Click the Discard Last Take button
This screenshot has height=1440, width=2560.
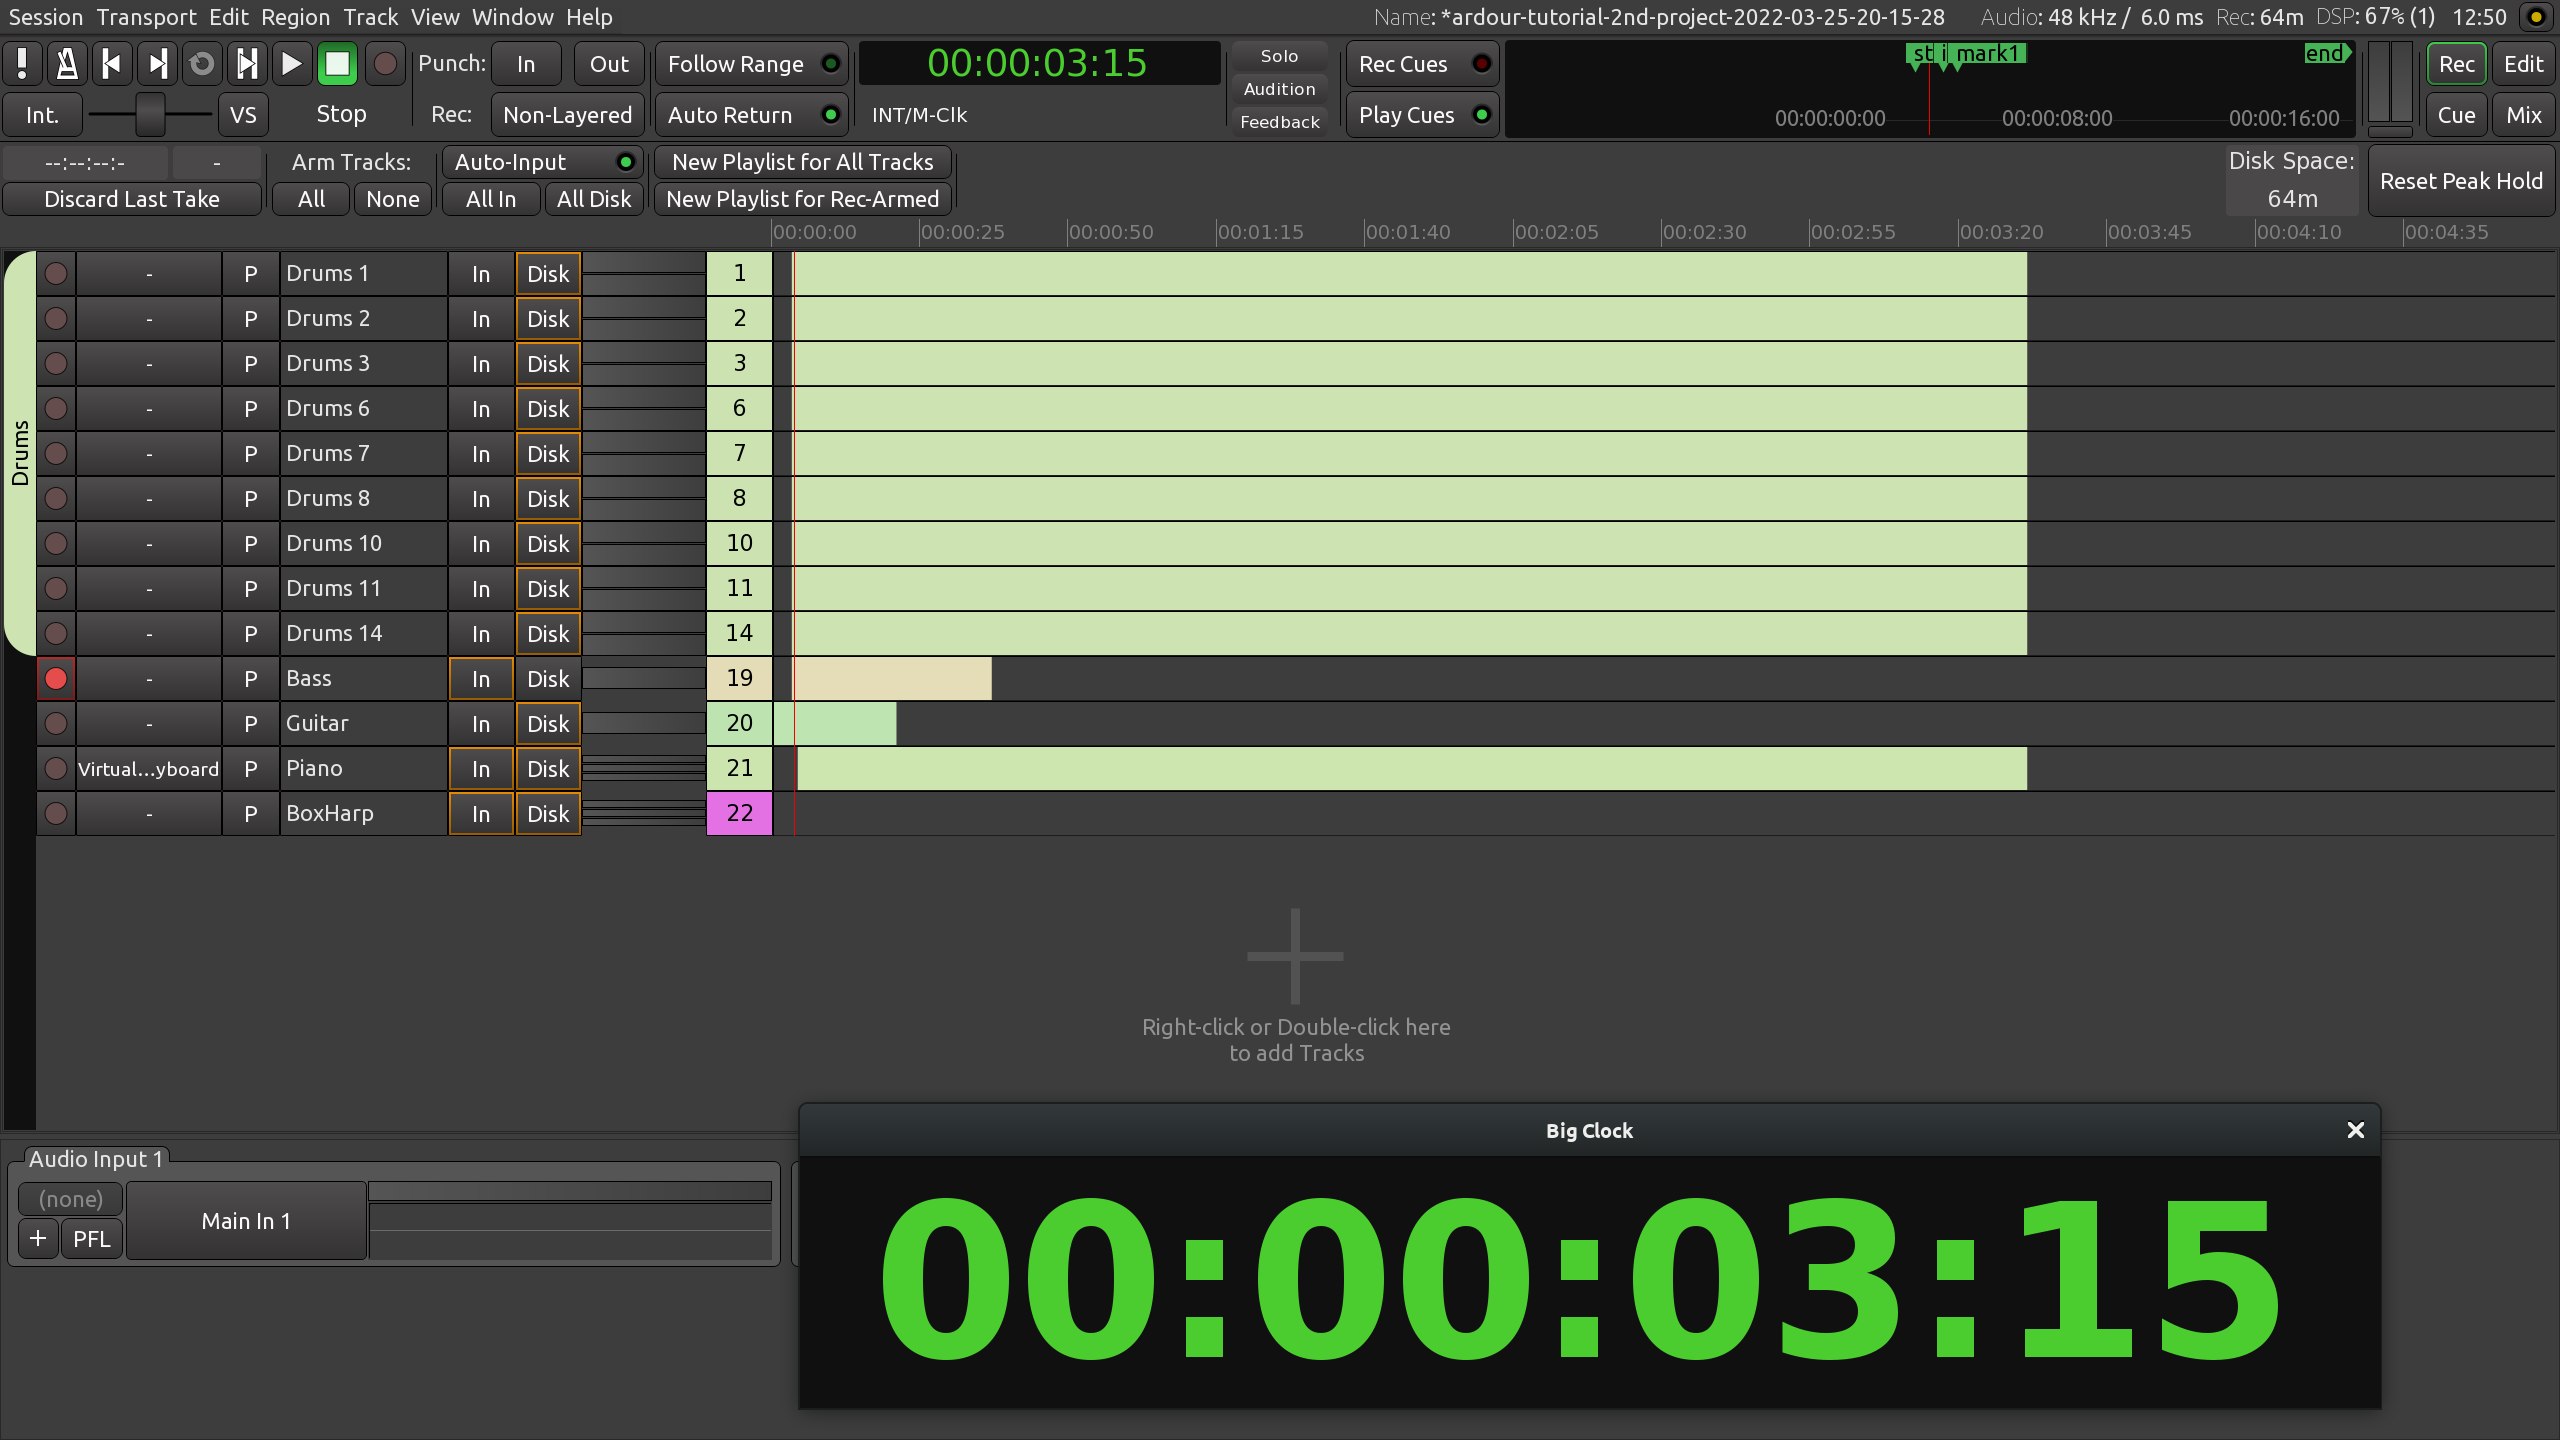pyautogui.click(x=132, y=199)
